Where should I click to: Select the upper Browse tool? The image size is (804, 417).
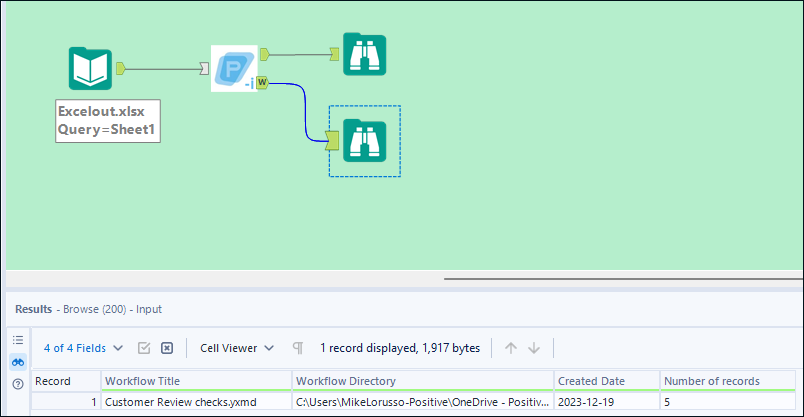[365, 54]
